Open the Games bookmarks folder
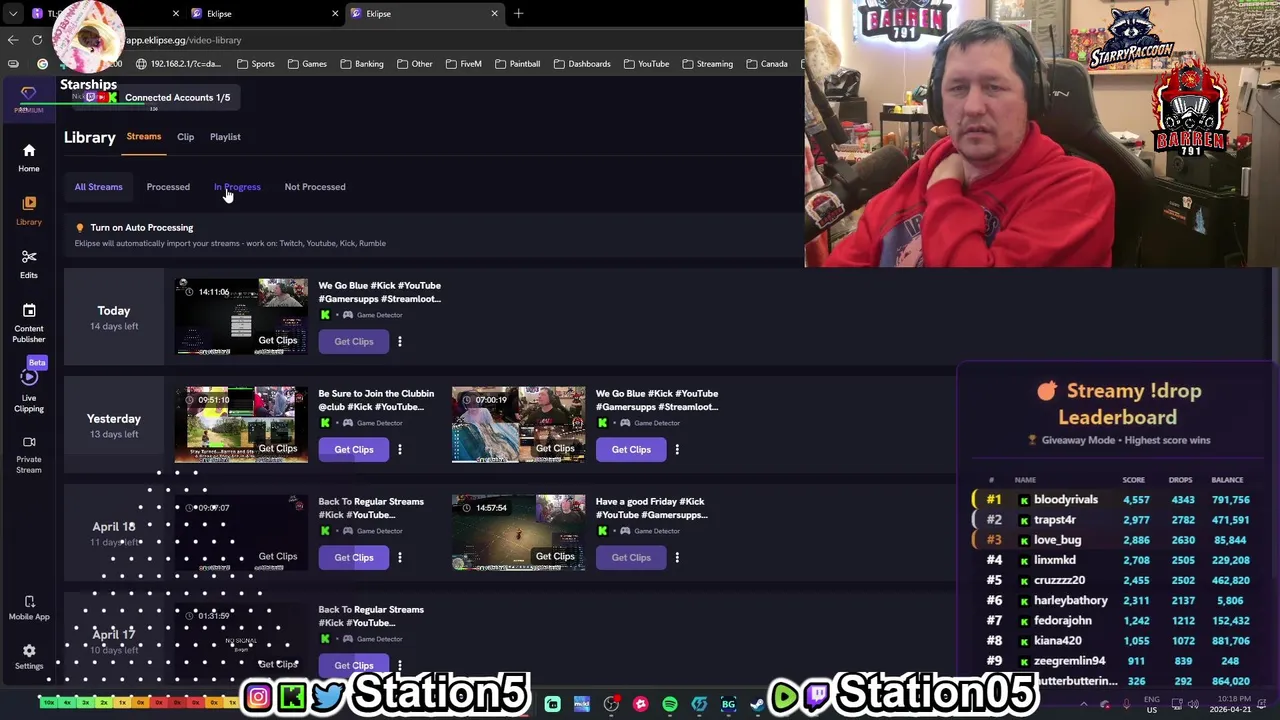The height and width of the screenshot is (720, 1280). pos(307,64)
